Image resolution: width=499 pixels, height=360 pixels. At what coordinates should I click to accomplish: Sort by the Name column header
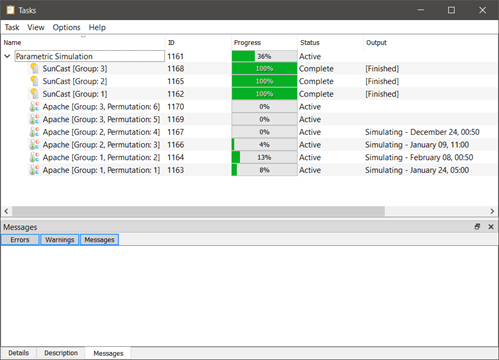[83, 43]
